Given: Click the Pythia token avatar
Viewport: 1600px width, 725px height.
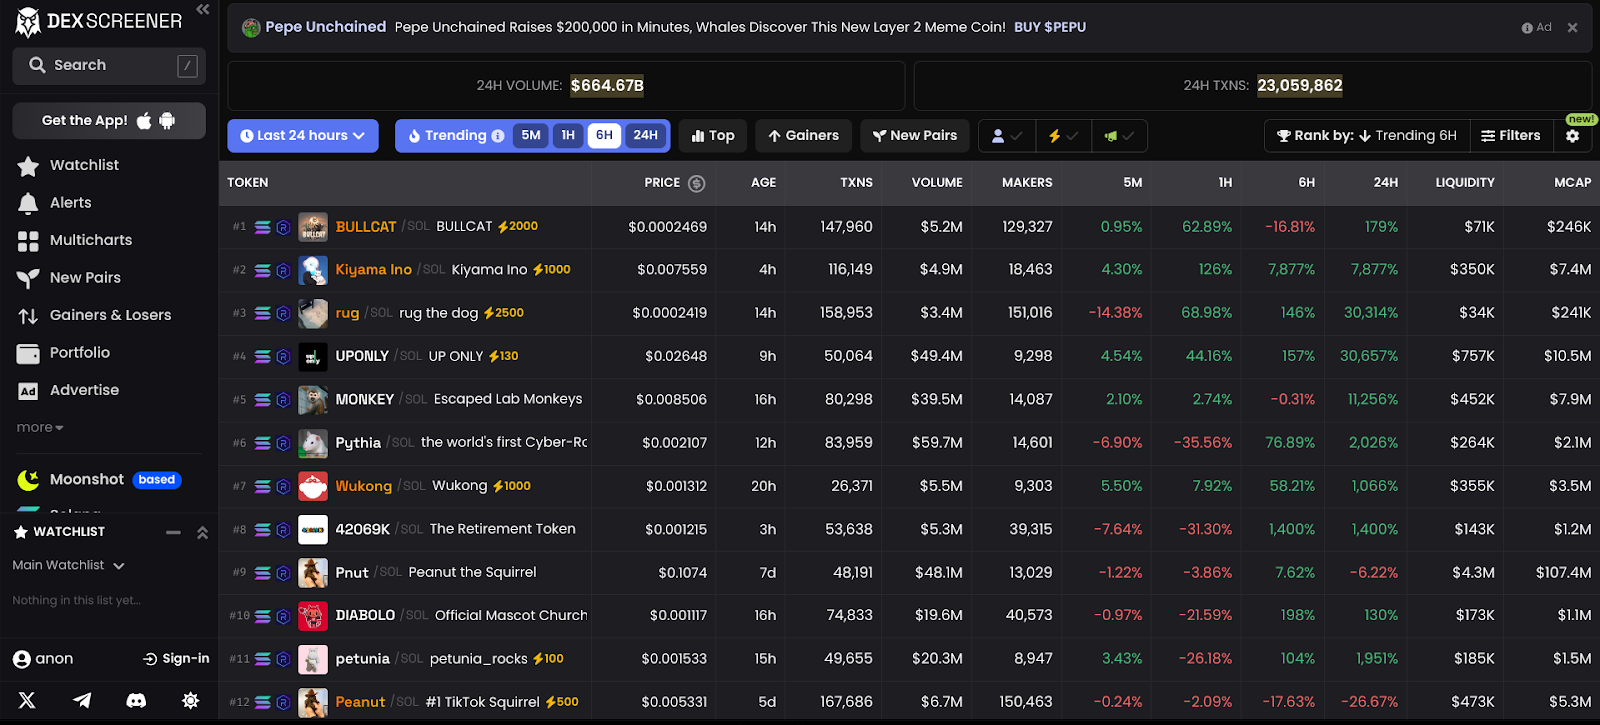Looking at the screenshot, I should coord(313,443).
